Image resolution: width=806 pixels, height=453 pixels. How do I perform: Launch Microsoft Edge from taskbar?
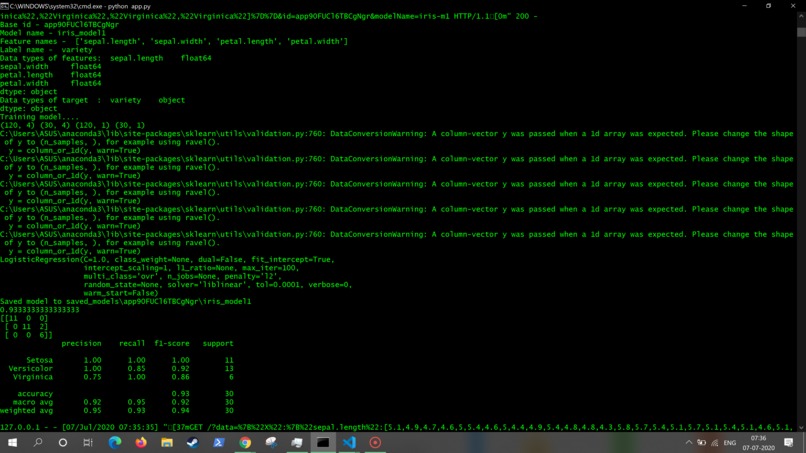pyautogui.click(x=115, y=442)
